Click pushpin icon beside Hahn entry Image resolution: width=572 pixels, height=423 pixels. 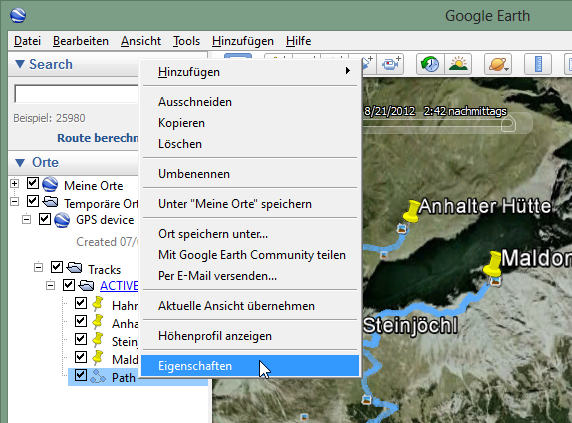98,304
